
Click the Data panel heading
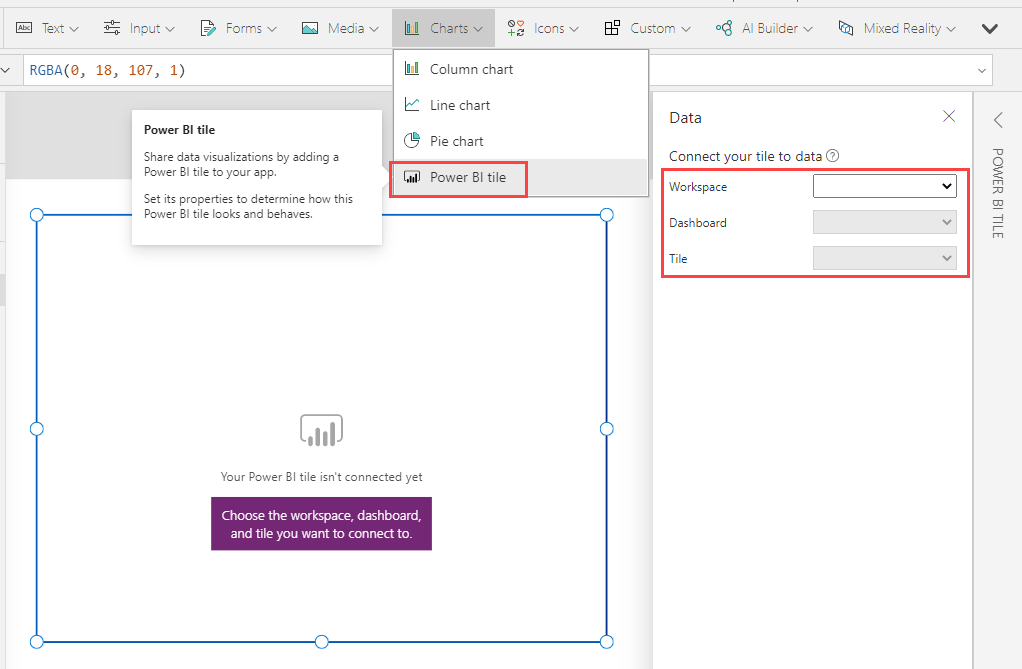[x=685, y=117]
